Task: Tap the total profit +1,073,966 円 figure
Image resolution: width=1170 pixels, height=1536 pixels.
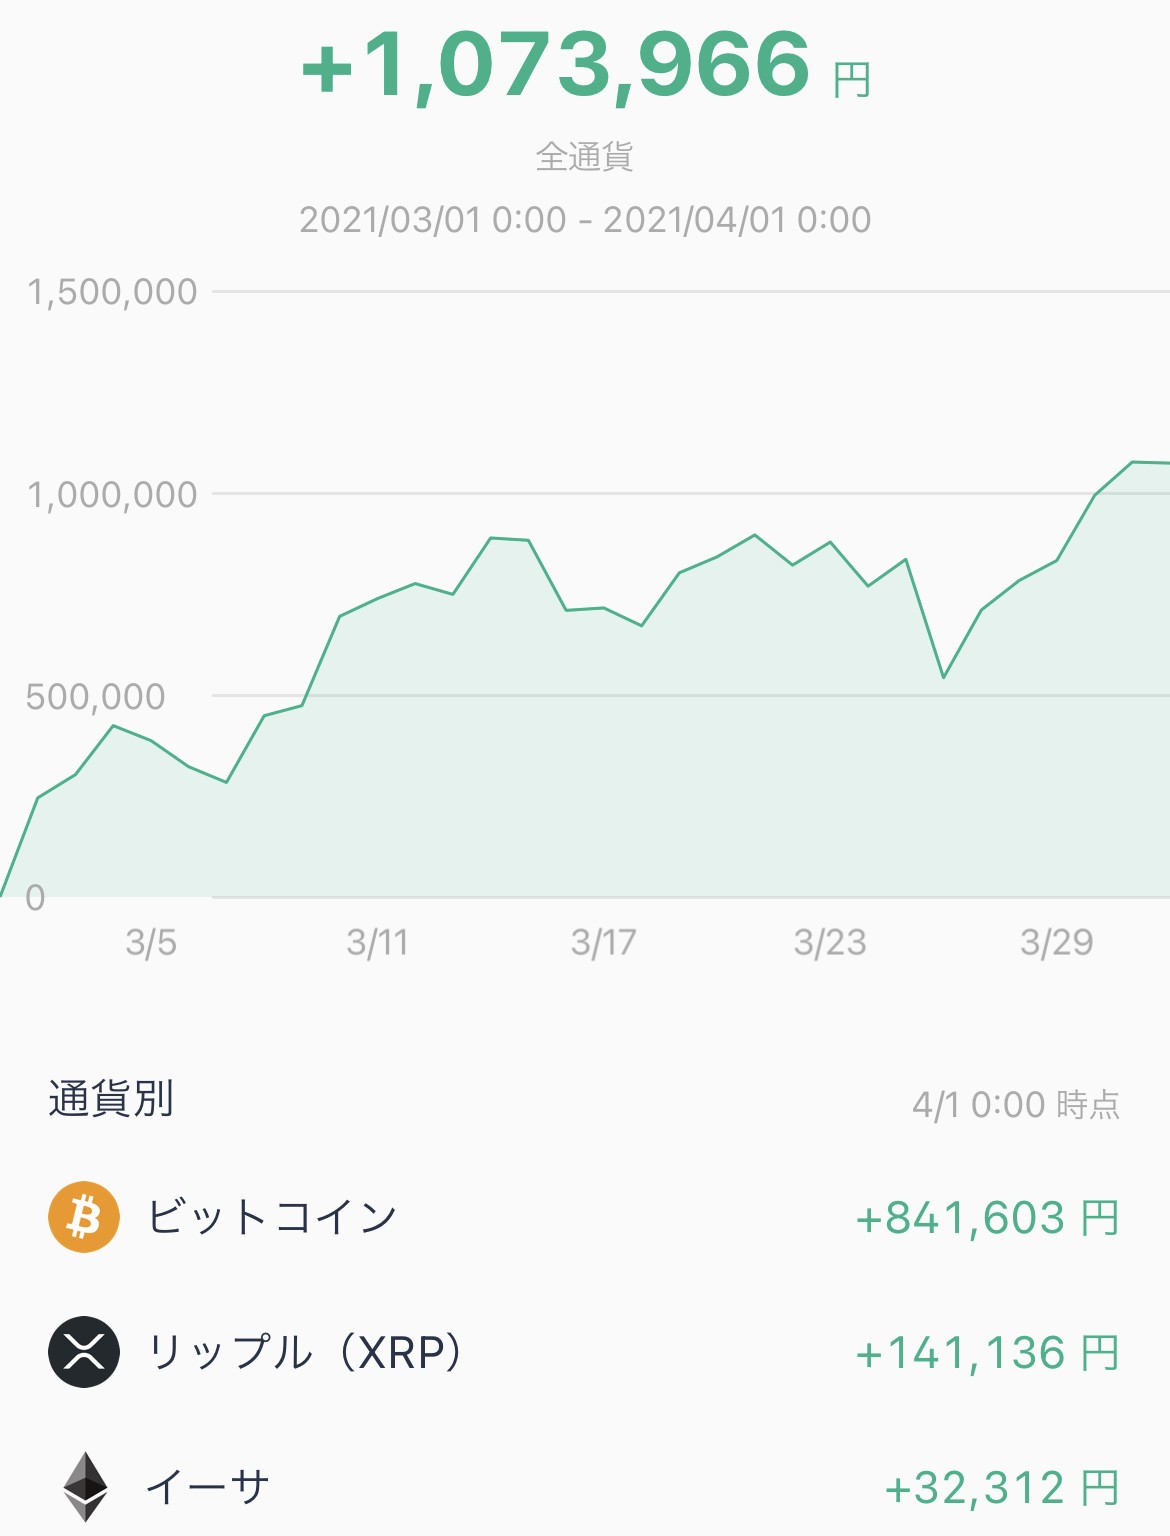Action: 586,65
